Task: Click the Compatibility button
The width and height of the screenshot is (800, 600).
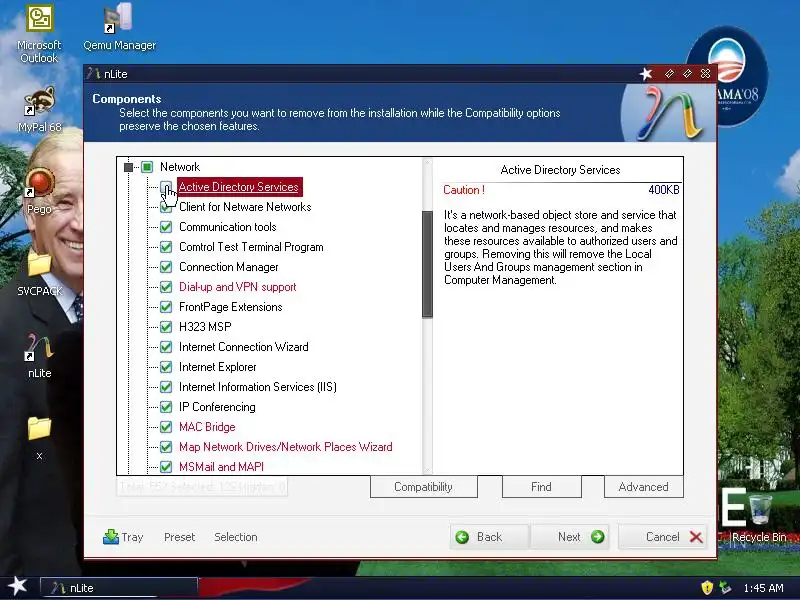Action: tap(423, 487)
